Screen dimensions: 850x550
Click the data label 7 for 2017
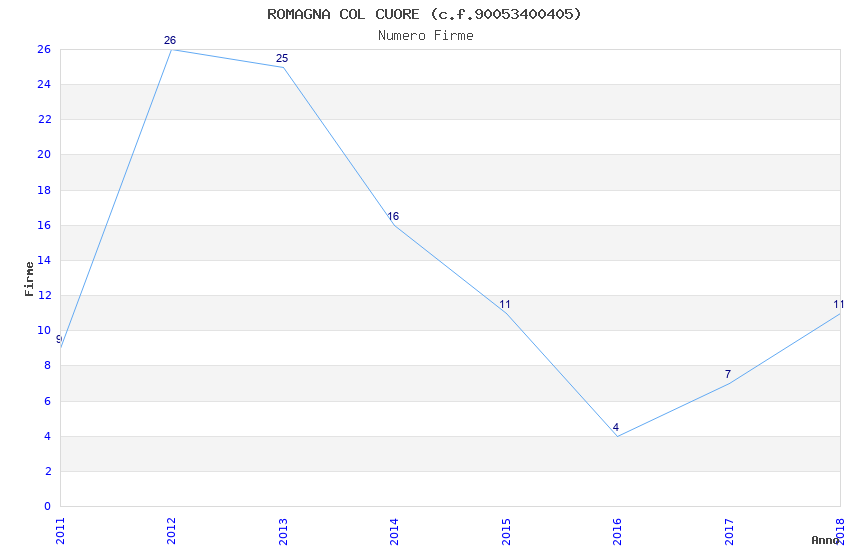(x=727, y=374)
